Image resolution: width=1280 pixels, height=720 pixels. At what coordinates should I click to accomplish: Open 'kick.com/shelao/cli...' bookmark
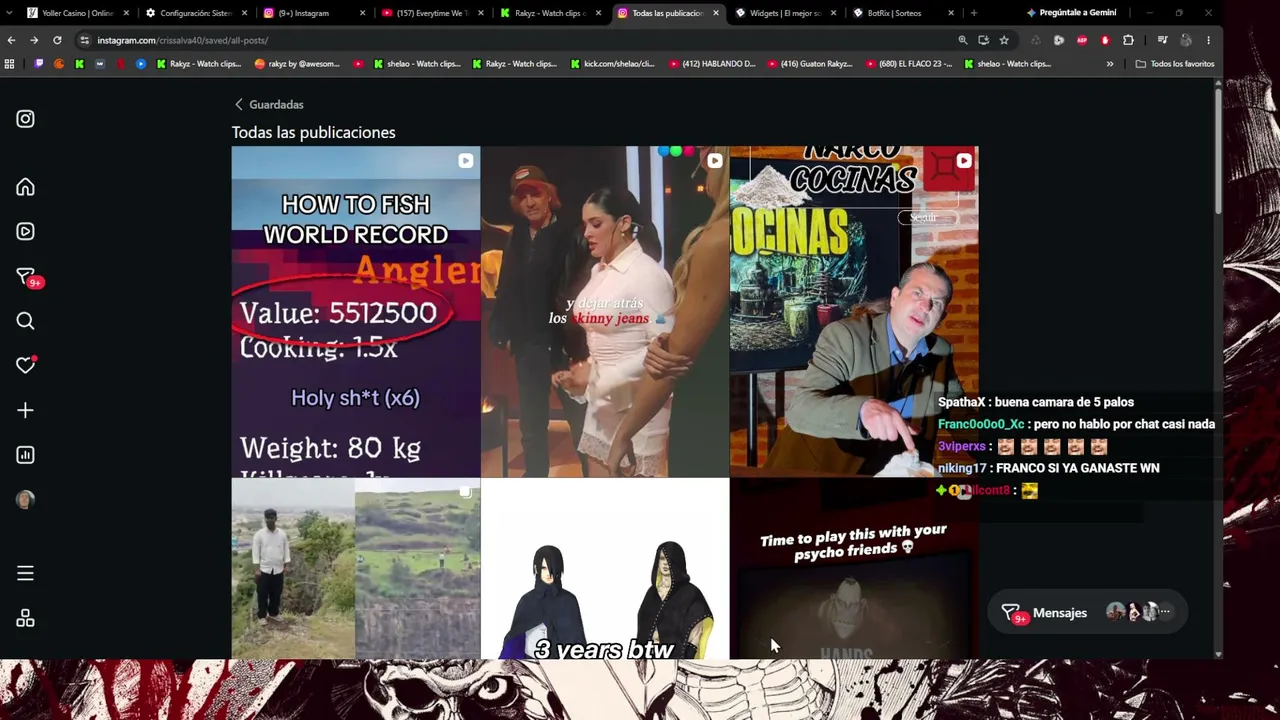point(612,64)
